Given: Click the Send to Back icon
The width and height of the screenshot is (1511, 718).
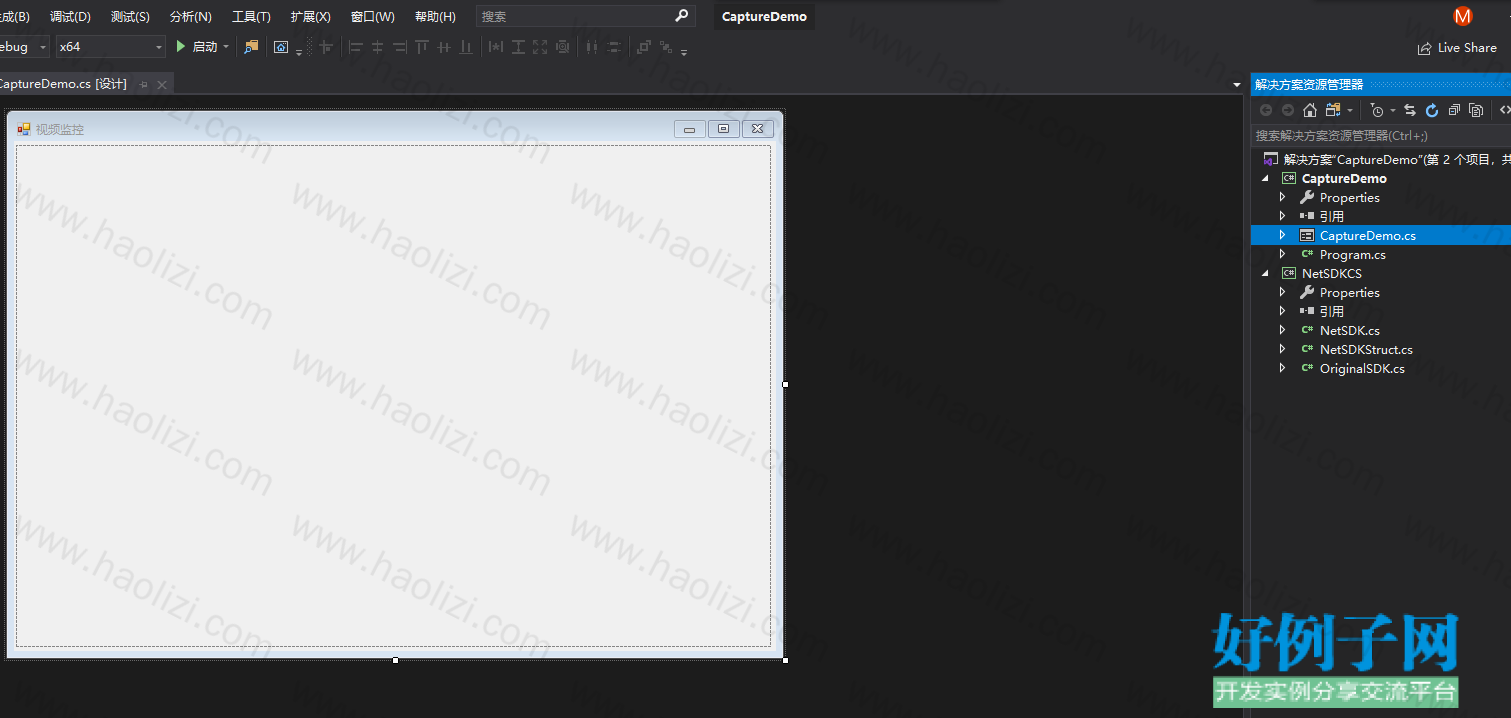Looking at the screenshot, I should coord(666,47).
